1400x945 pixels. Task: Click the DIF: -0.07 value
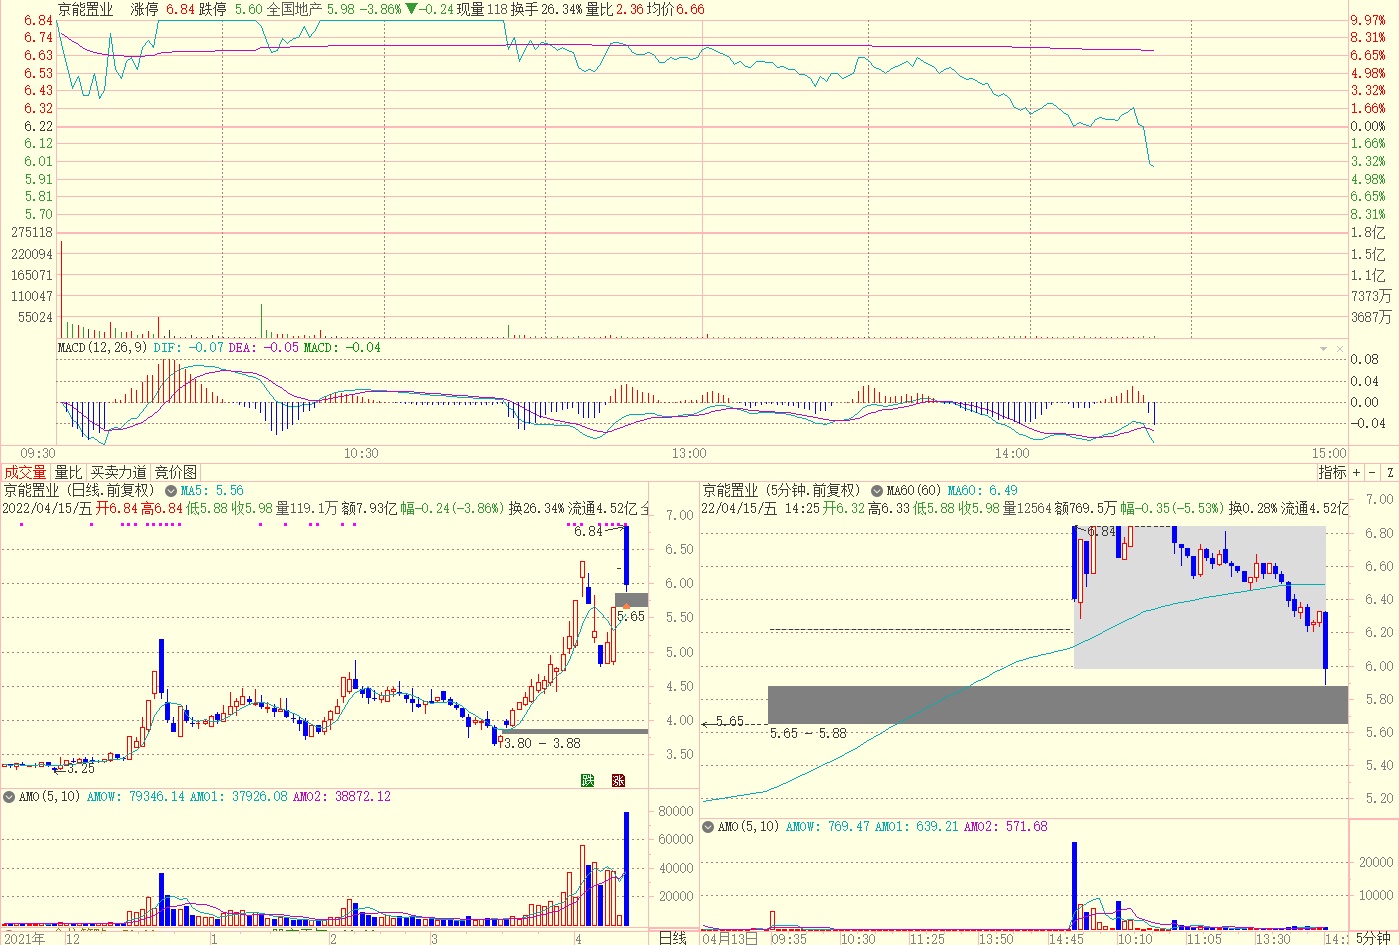coord(189,347)
